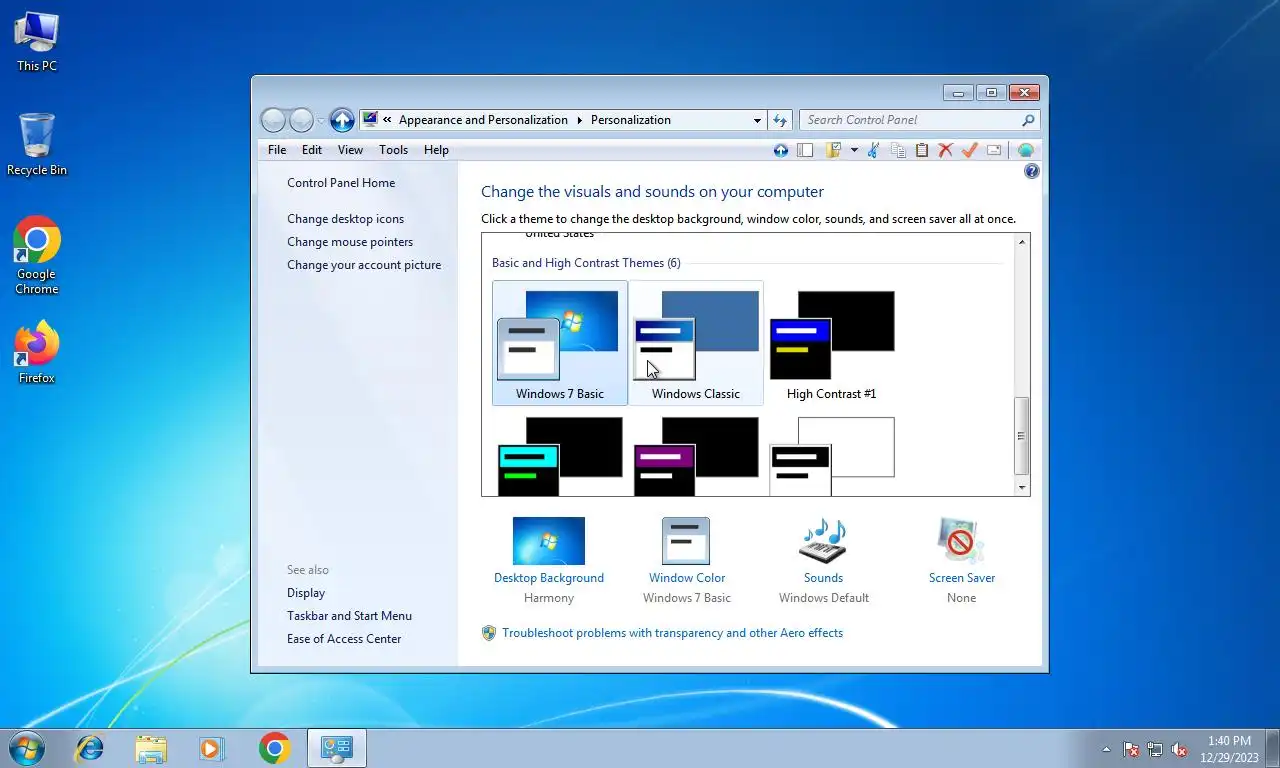Select the High Contrast #1 theme
Screen dimensions: 1280x768
832,343
